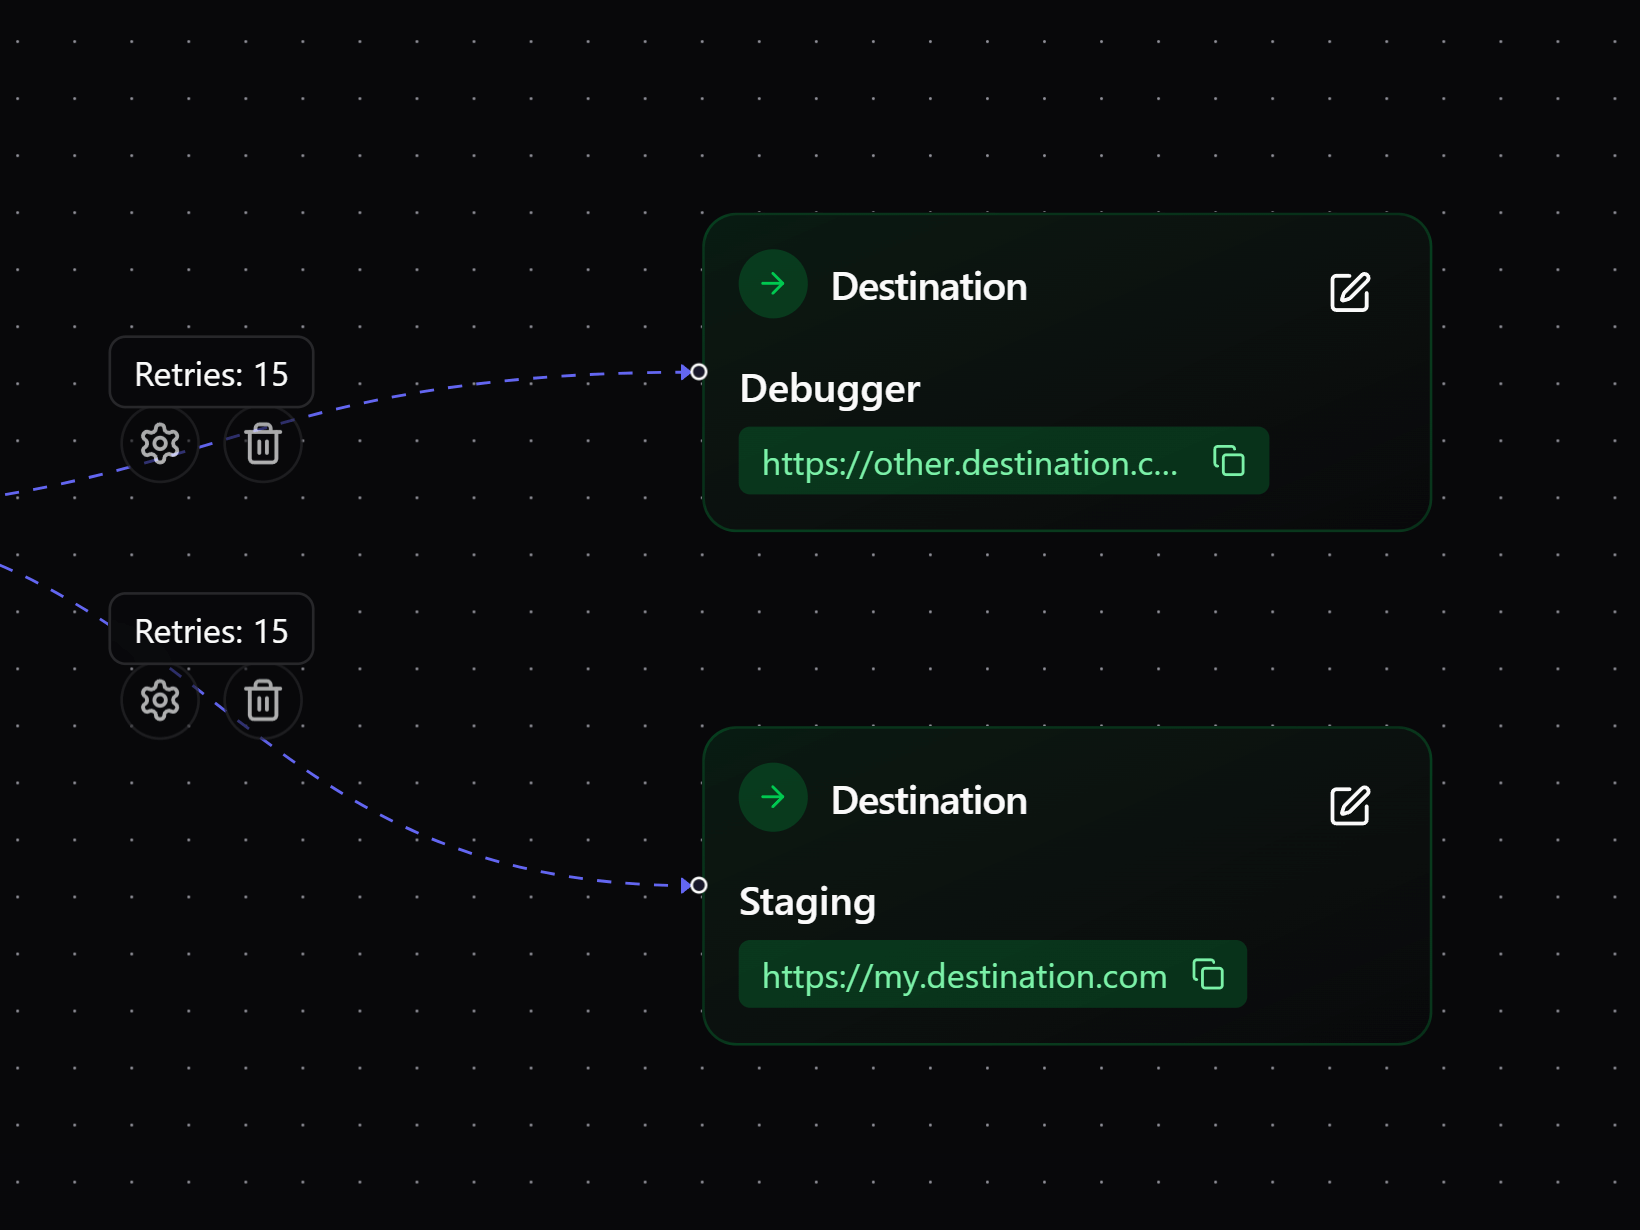Screen dimensions: 1640x1230
Task: Select the Staging node connection anchor point
Action: tap(698, 884)
